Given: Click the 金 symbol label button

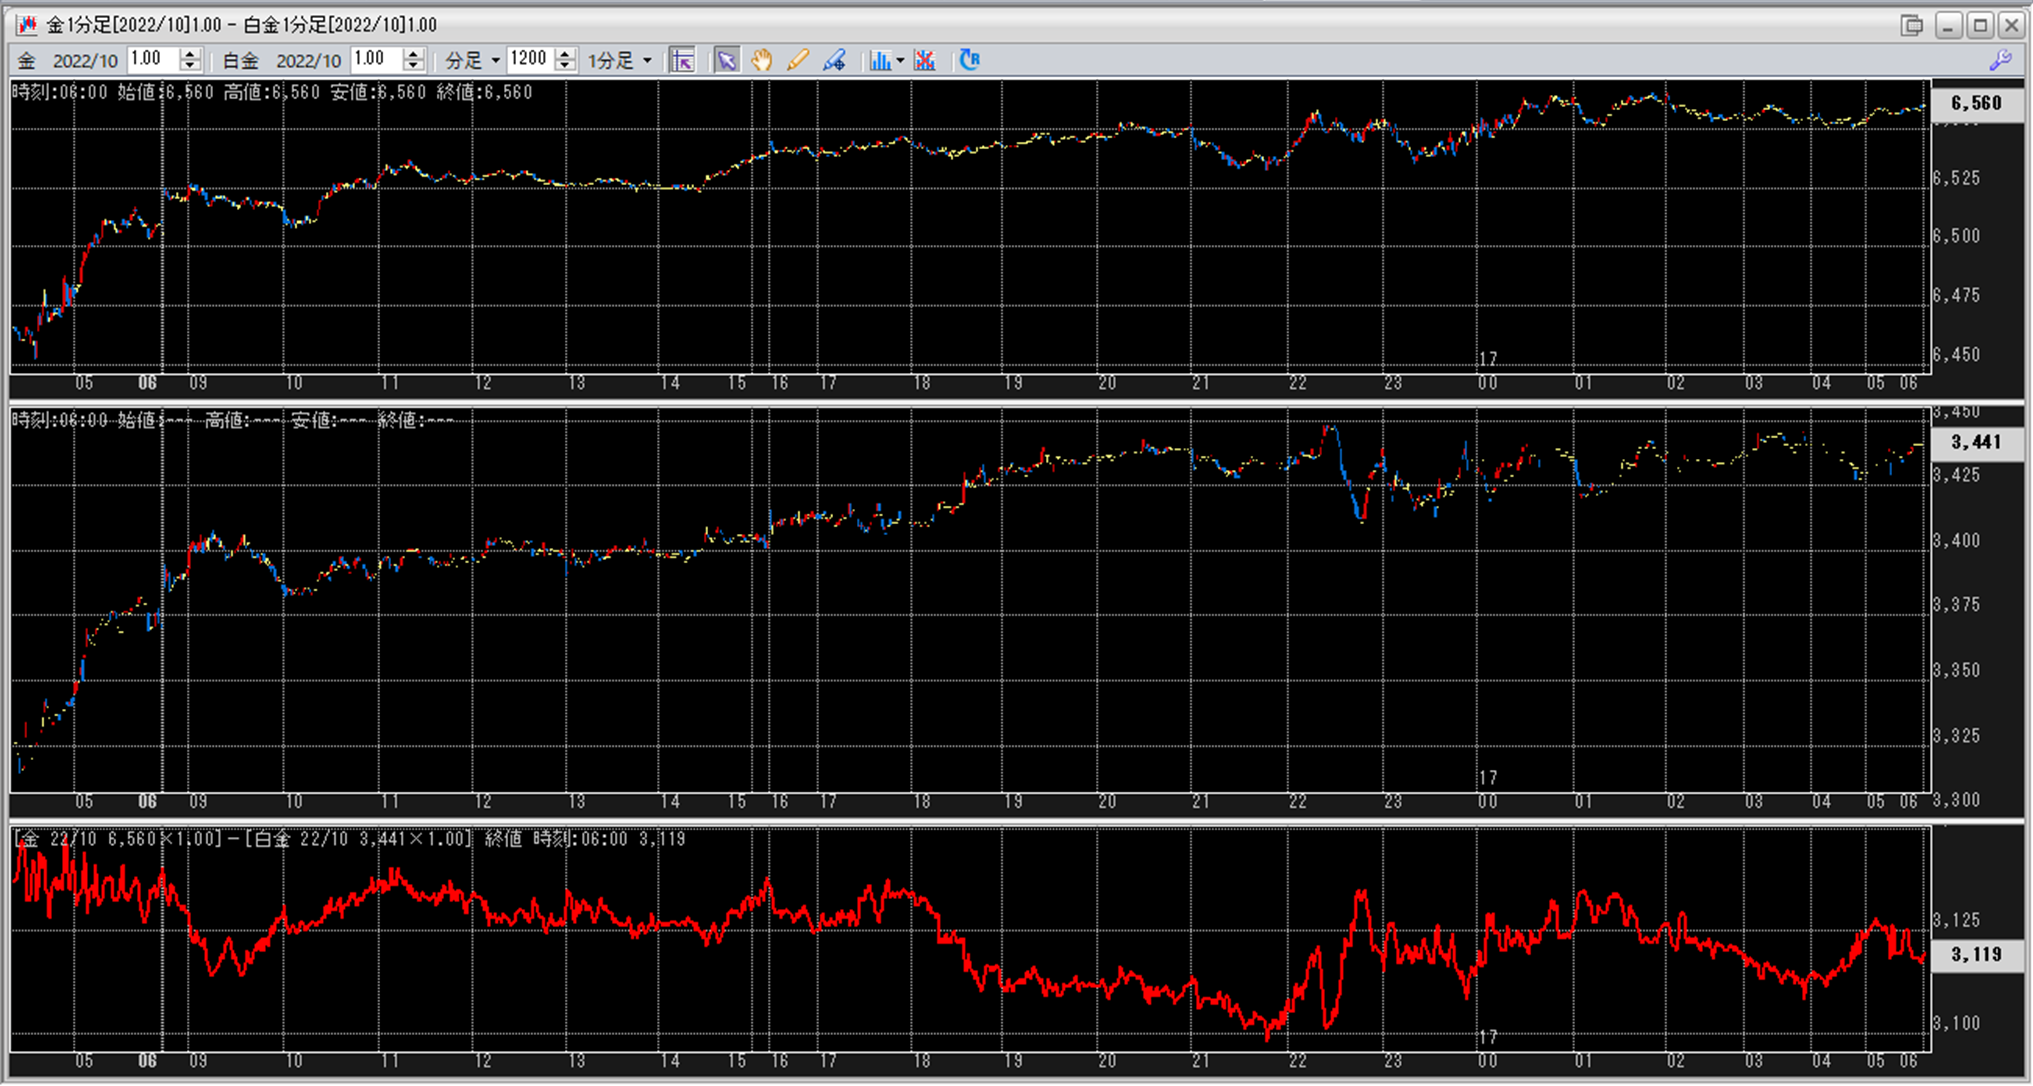Looking at the screenshot, I should coord(26,61).
